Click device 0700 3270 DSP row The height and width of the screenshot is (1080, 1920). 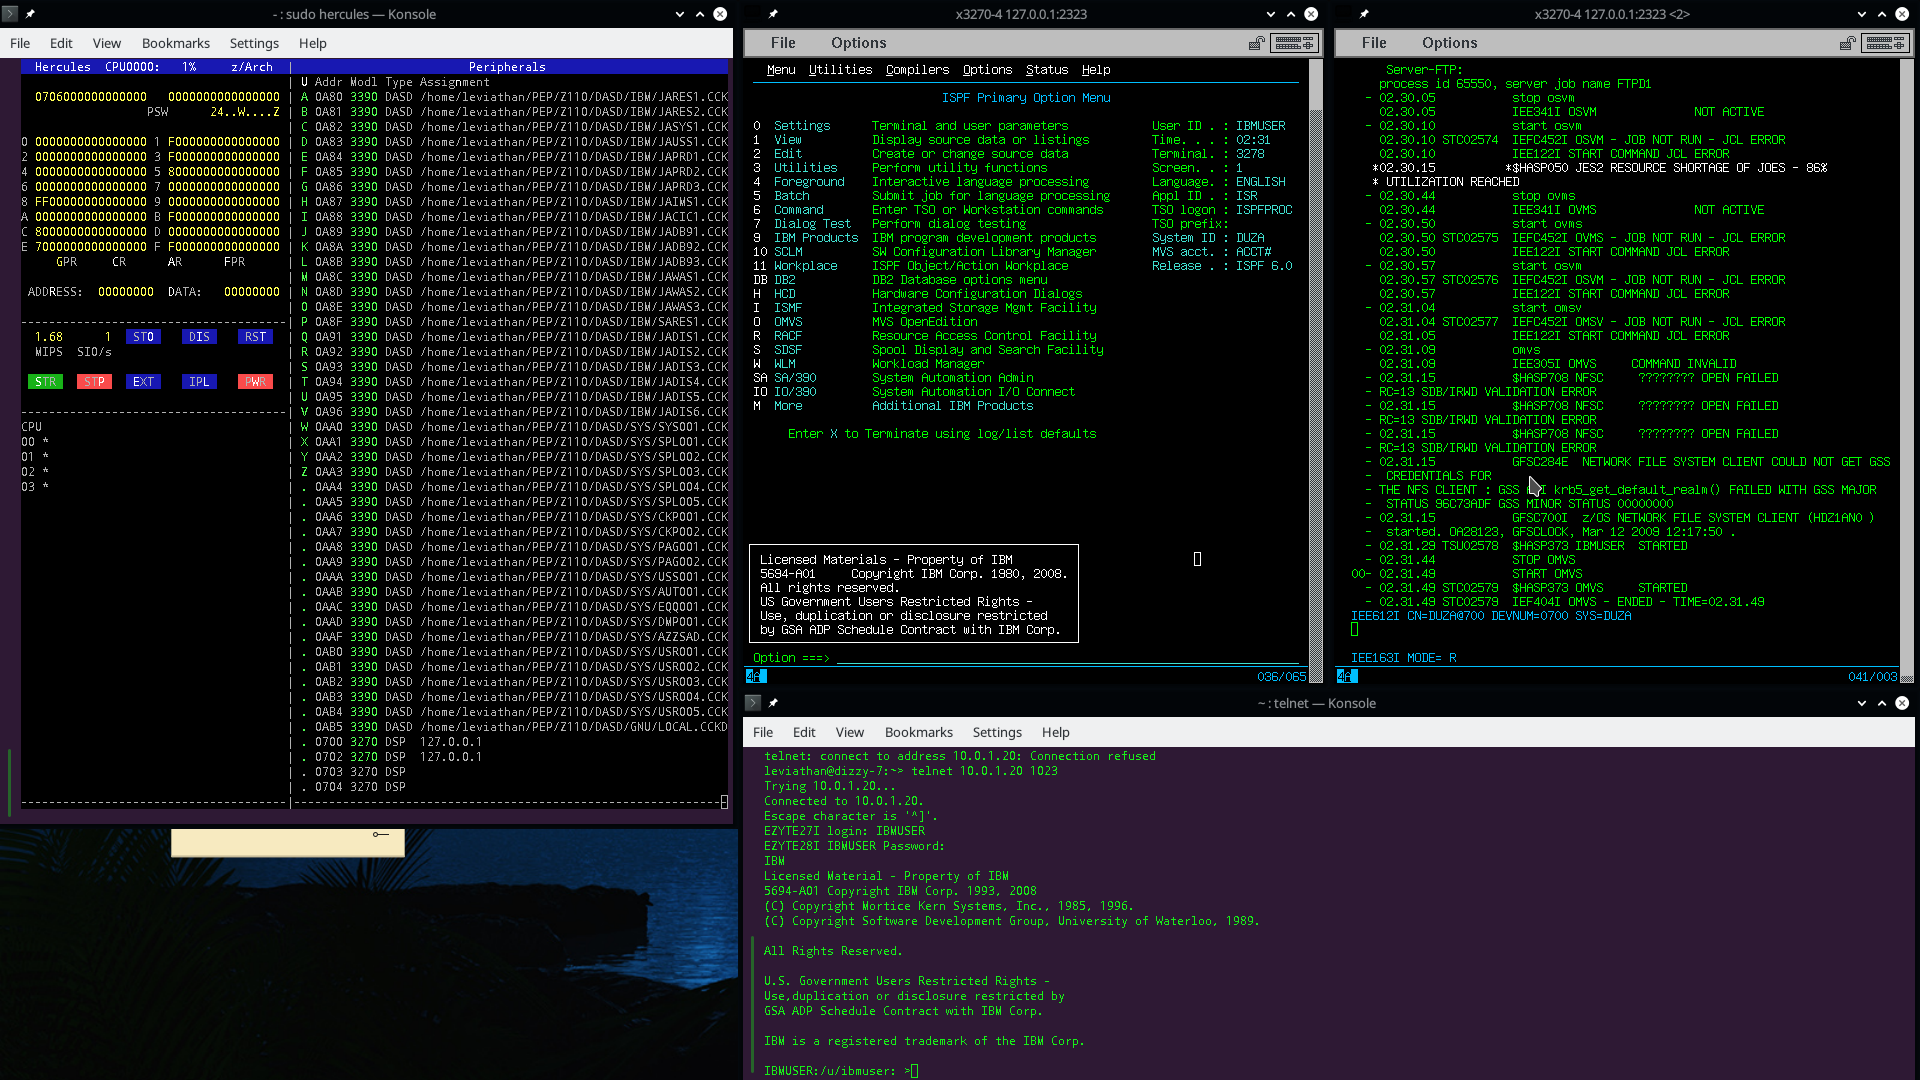pyautogui.click(x=392, y=742)
